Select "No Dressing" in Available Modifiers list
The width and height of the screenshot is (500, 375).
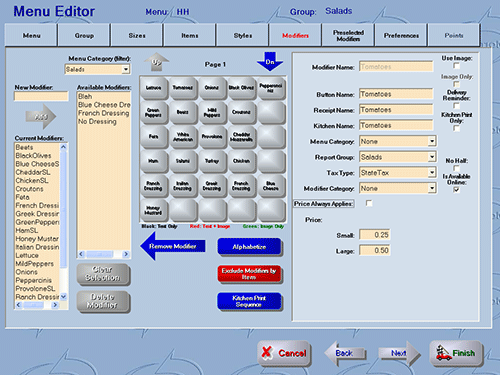coord(97,121)
